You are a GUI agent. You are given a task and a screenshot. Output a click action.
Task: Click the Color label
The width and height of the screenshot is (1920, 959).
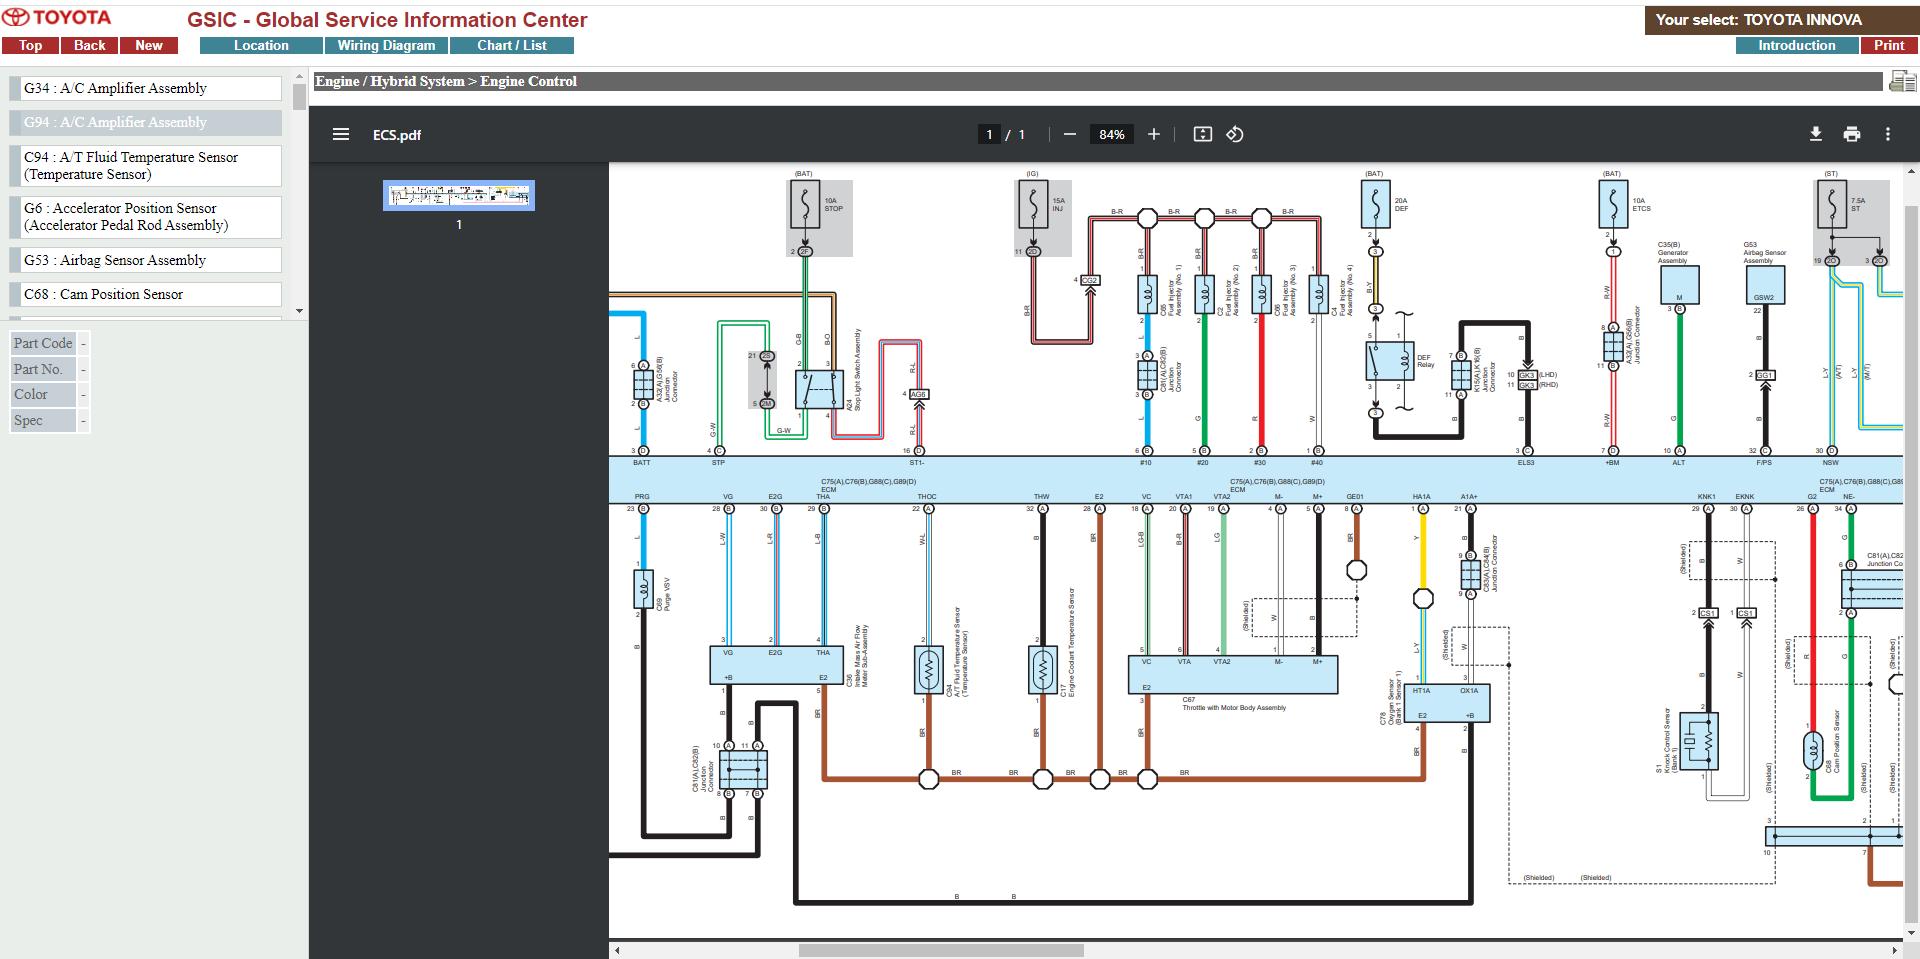point(43,395)
